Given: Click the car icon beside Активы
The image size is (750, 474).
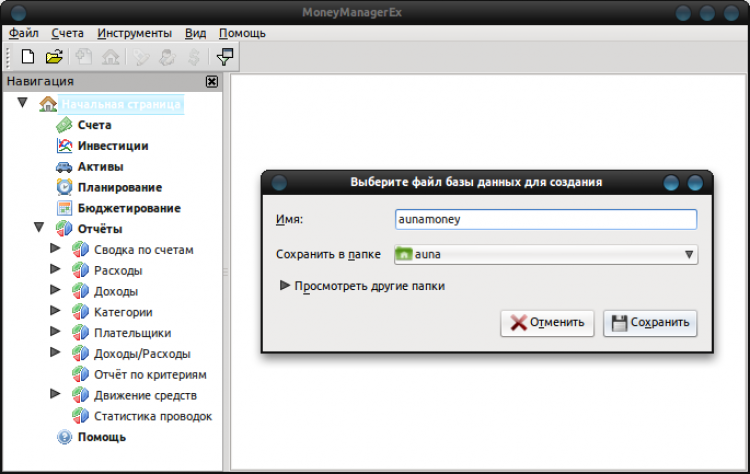Looking at the screenshot, I should [64, 166].
